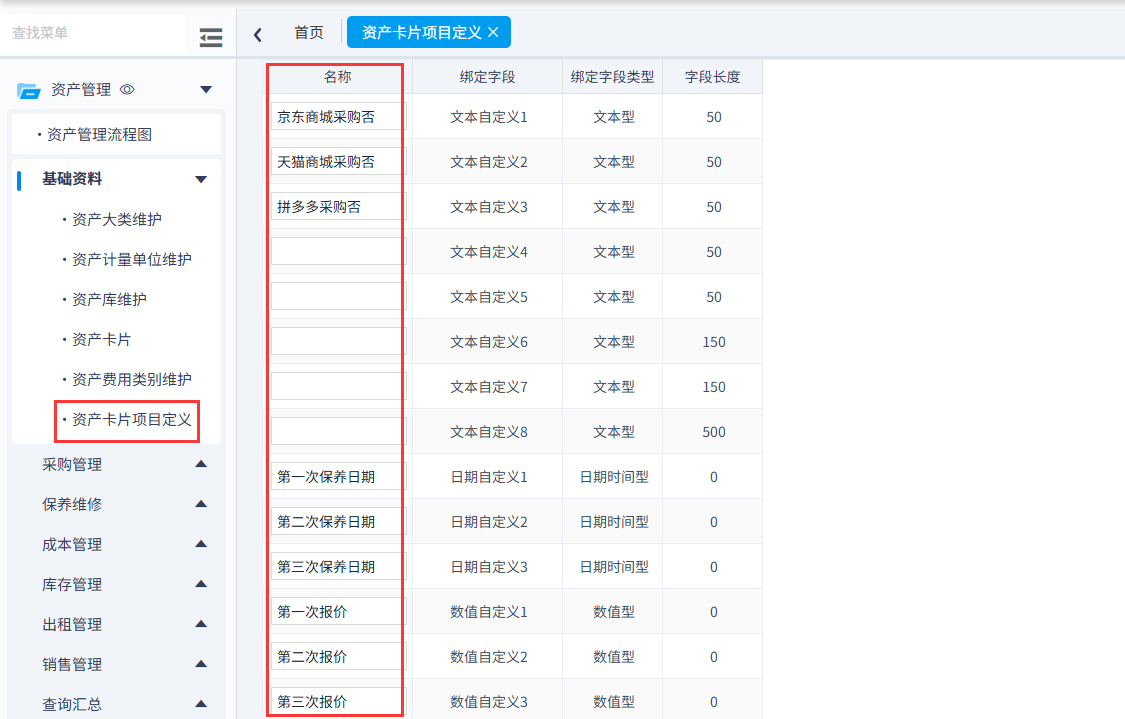Click the 绑定字段 column header

tap(488, 77)
